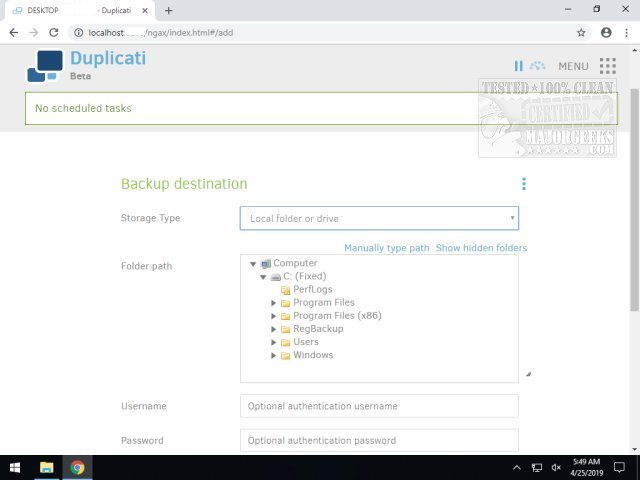Click the Manually type path link
Screen dimensions: 640x480
click(x=387, y=248)
